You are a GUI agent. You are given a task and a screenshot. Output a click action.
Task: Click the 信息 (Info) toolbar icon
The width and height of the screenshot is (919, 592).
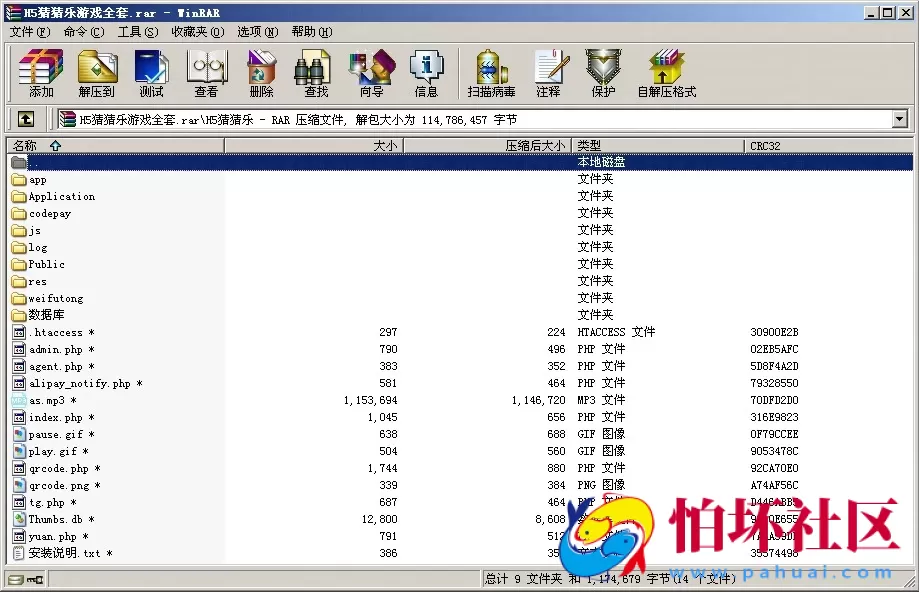click(x=427, y=73)
